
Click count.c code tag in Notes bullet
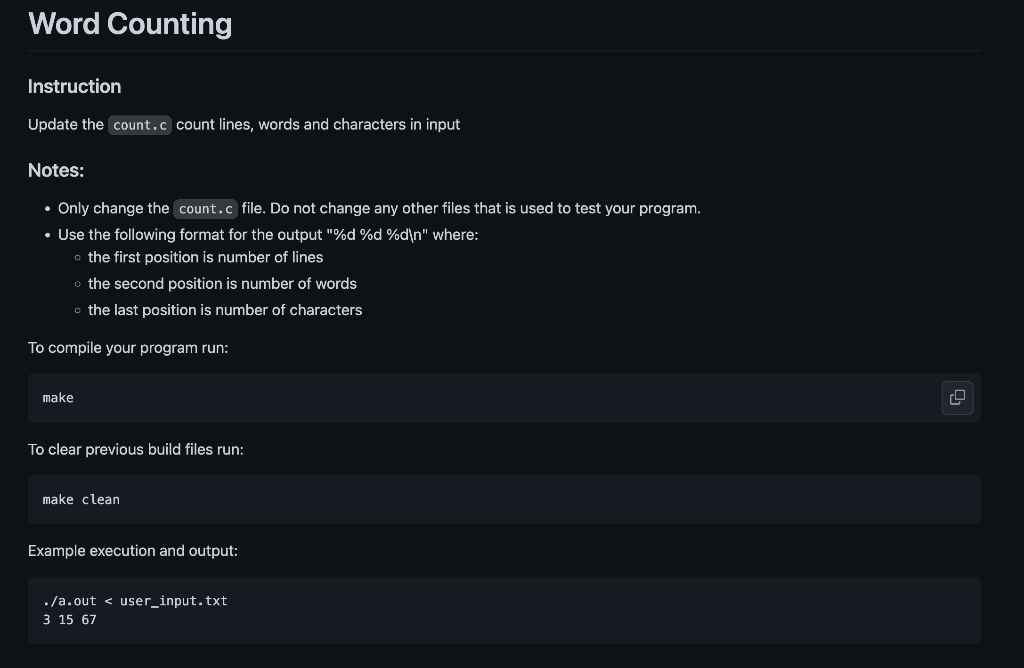click(x=205, y=208)
